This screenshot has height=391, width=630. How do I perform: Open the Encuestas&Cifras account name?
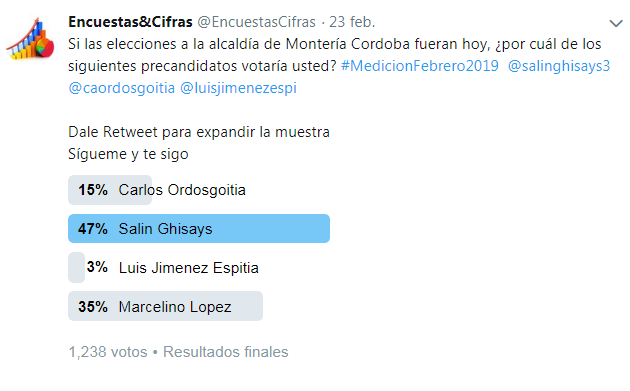(130, 22)
